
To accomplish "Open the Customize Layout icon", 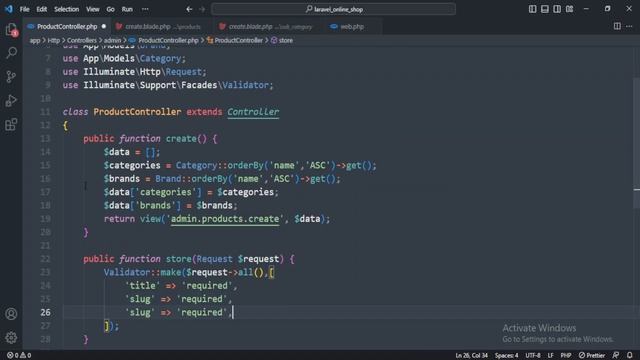I will pyautogui.click(x=569, y=9).
